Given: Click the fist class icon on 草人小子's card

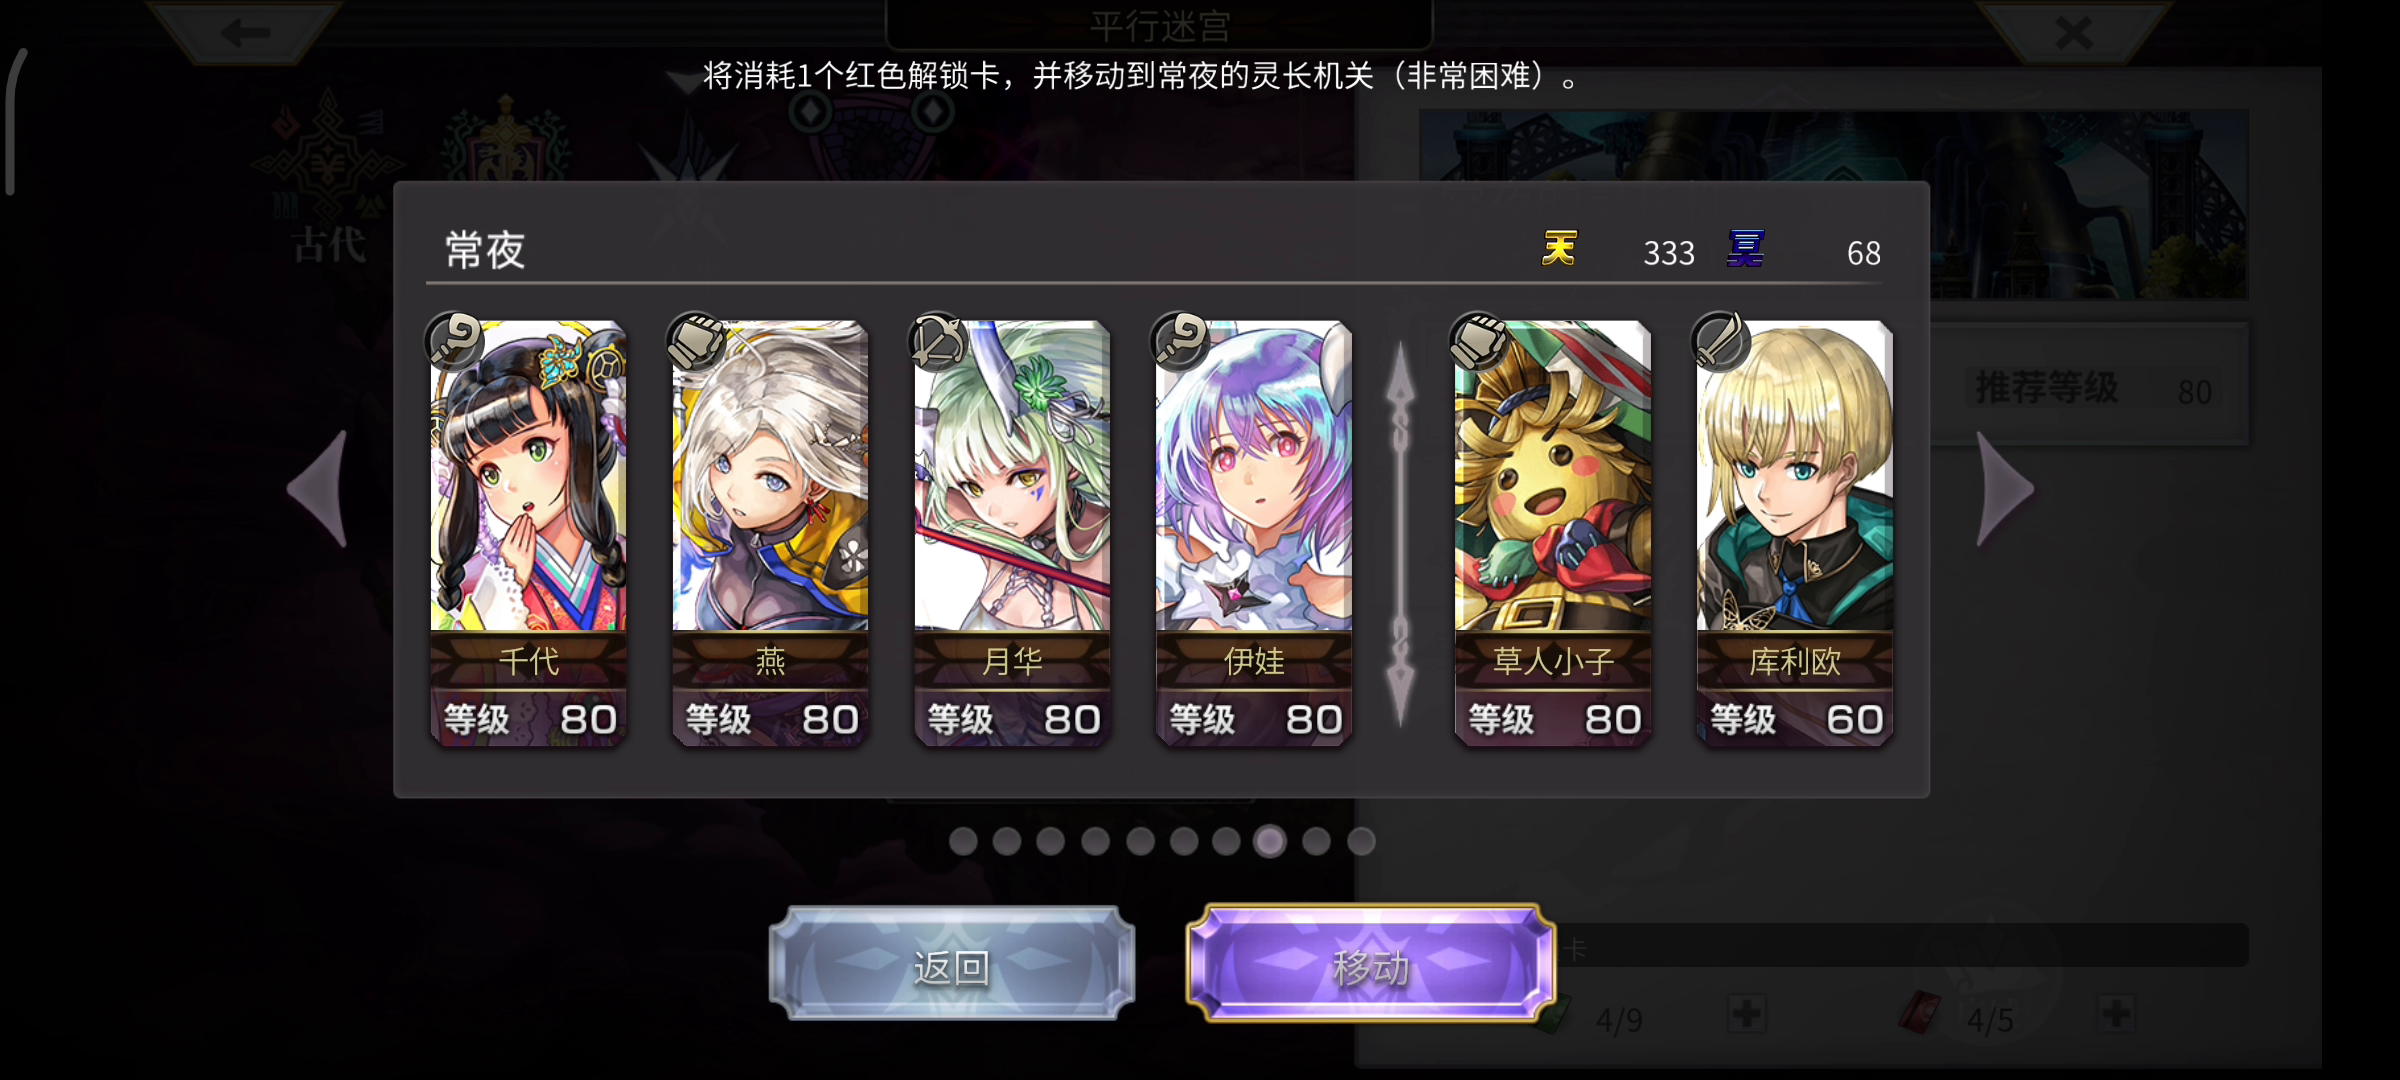Looking at the screenshot, I should coord(1479,342).
